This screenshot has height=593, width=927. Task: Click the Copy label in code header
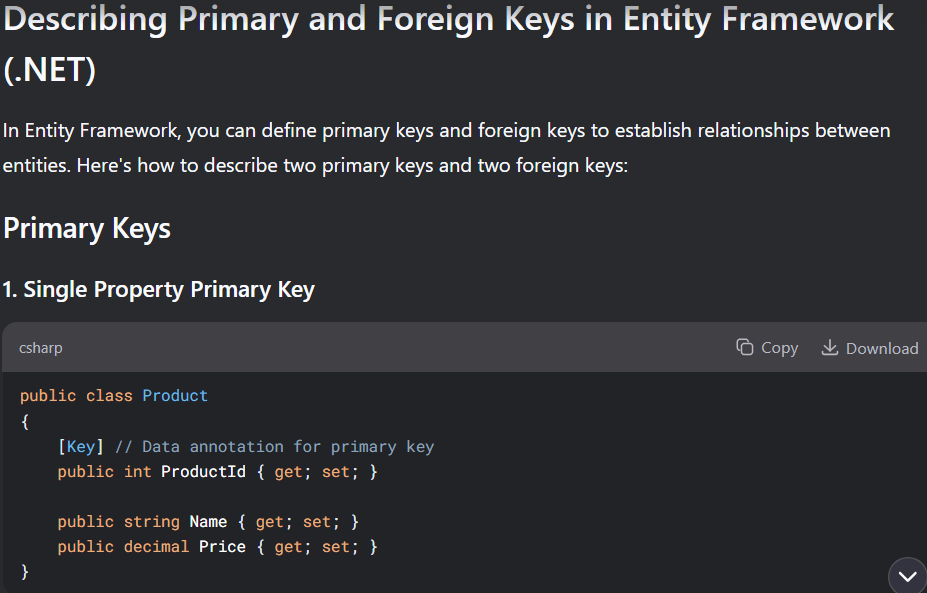click(779, 348)
